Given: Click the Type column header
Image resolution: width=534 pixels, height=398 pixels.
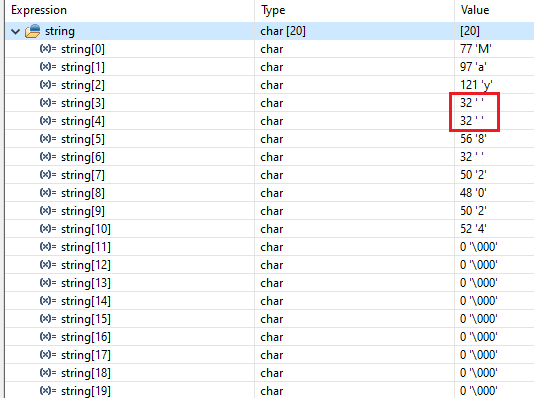Looking at the screenshot, I should 273,10.
